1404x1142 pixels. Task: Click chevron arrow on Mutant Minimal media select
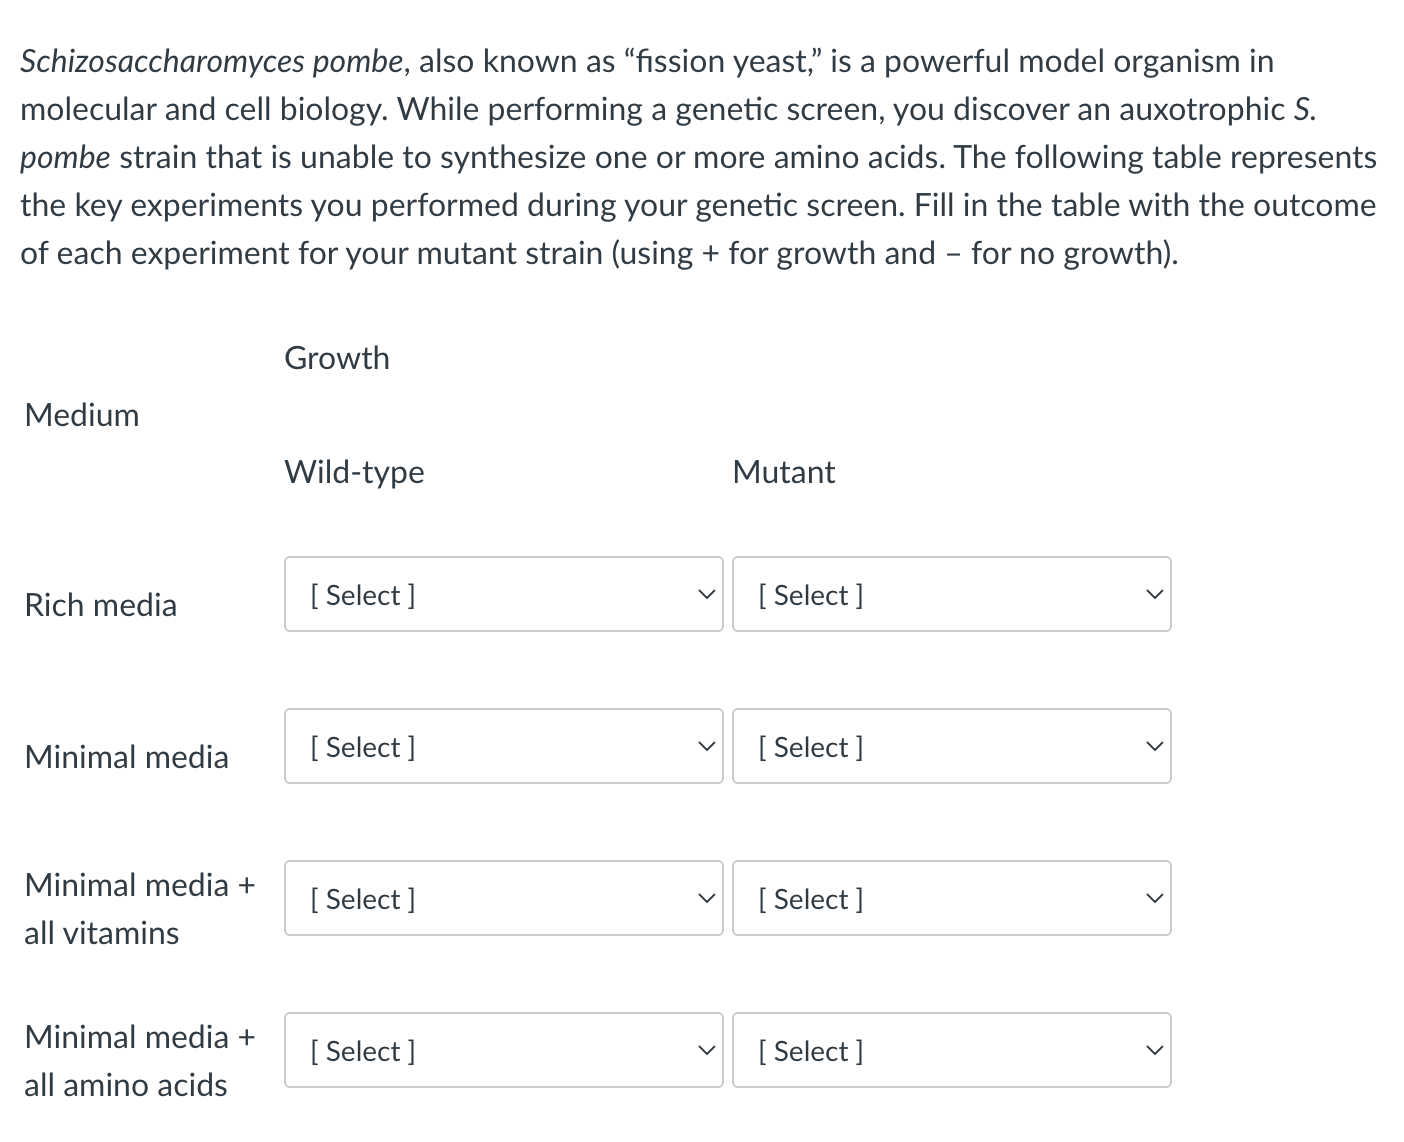pyautogui.click(x=1154, y=746)
